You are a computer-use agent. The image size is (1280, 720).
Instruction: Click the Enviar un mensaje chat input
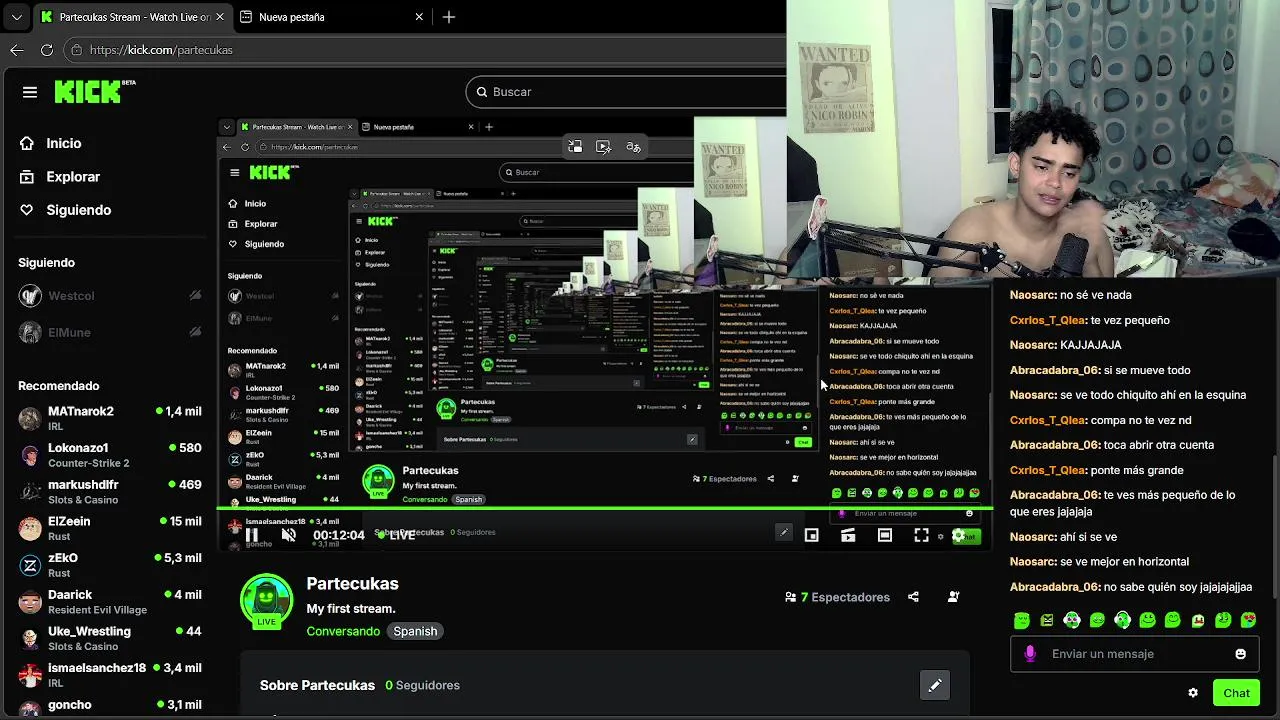pos(1133,654)
